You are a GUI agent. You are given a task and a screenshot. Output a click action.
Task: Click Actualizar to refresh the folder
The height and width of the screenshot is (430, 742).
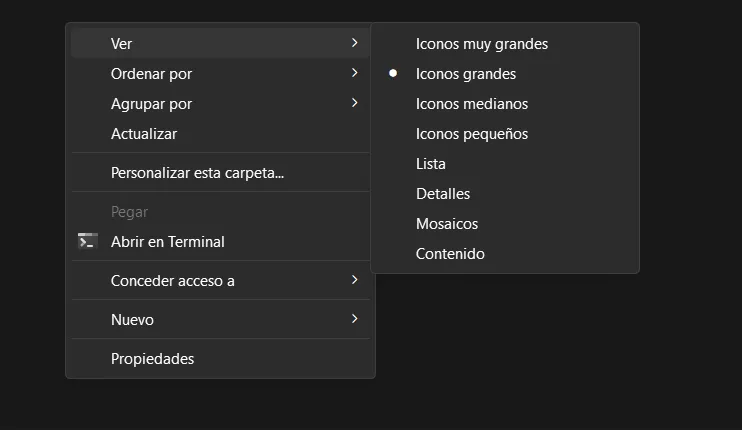click(x=144, y=133)
